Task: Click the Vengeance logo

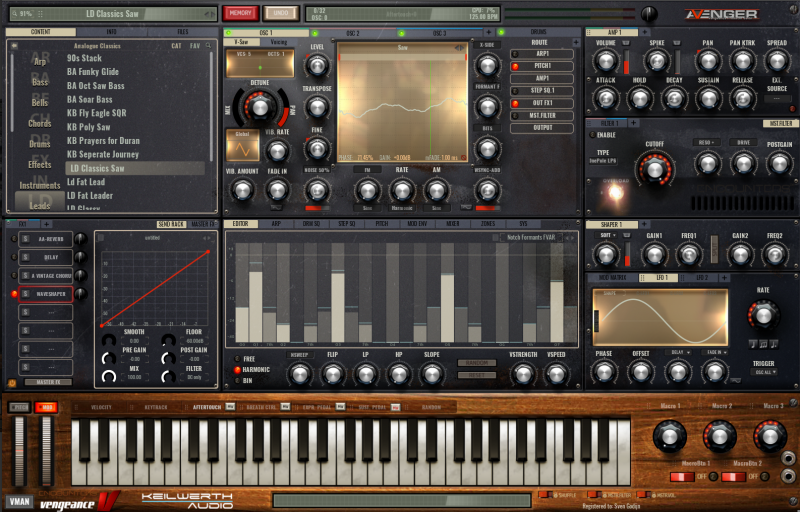Action: pos(80,501)
